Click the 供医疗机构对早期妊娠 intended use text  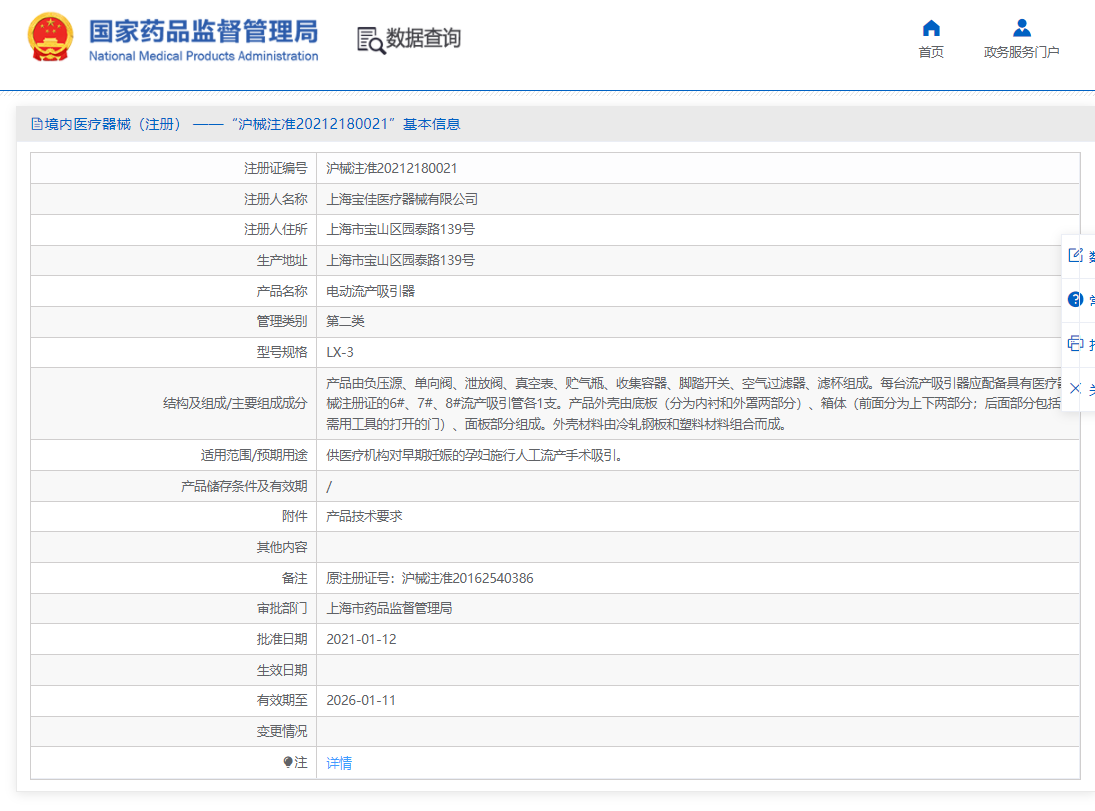474,455
